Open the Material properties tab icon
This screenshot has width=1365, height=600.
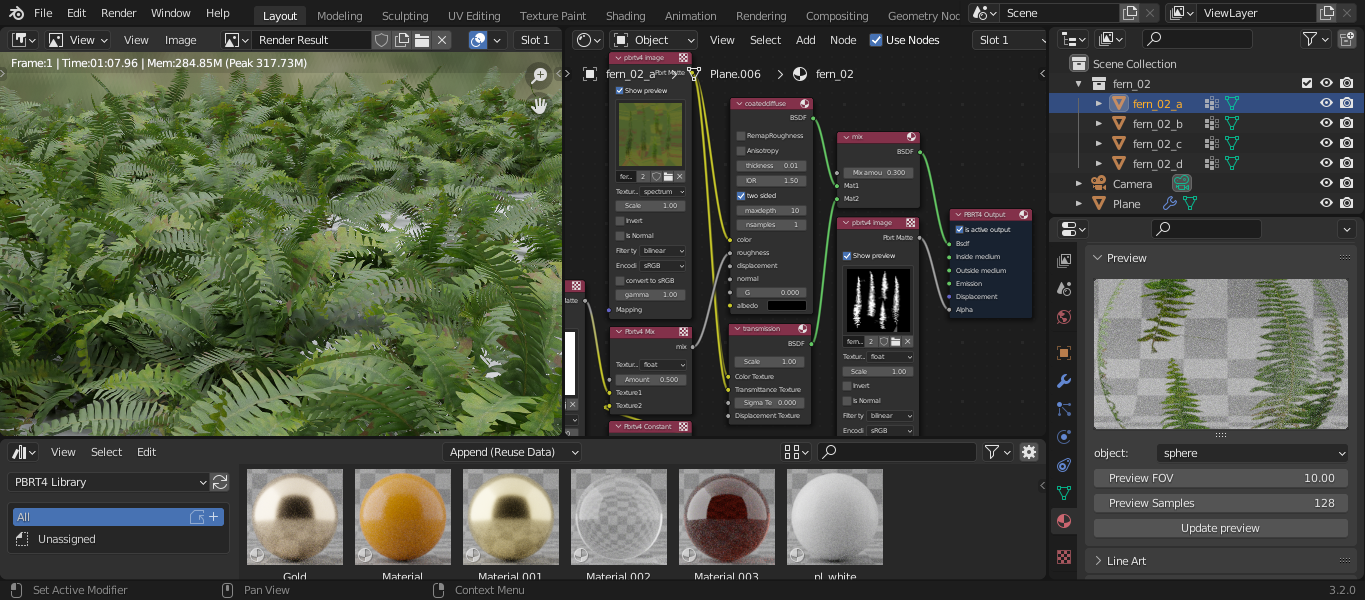[x=1064, y=521]
